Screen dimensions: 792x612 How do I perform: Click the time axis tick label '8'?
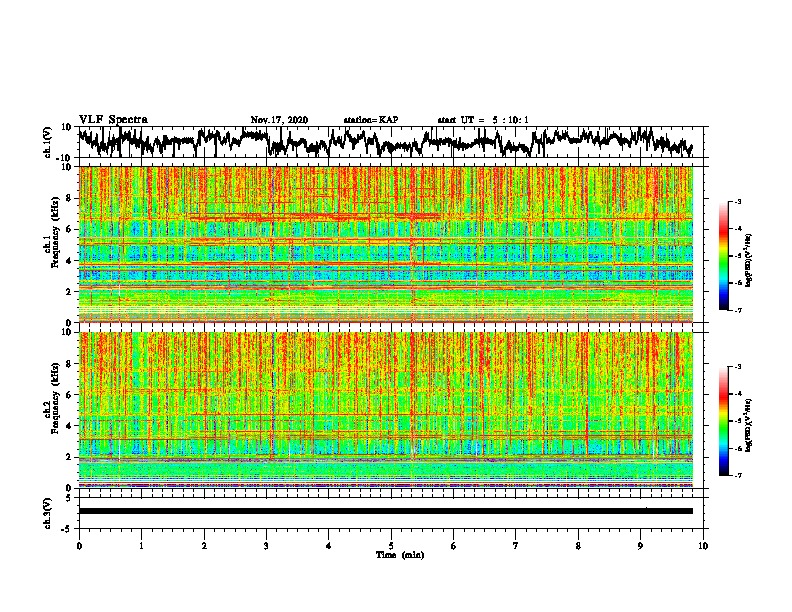tap(578, 546)
